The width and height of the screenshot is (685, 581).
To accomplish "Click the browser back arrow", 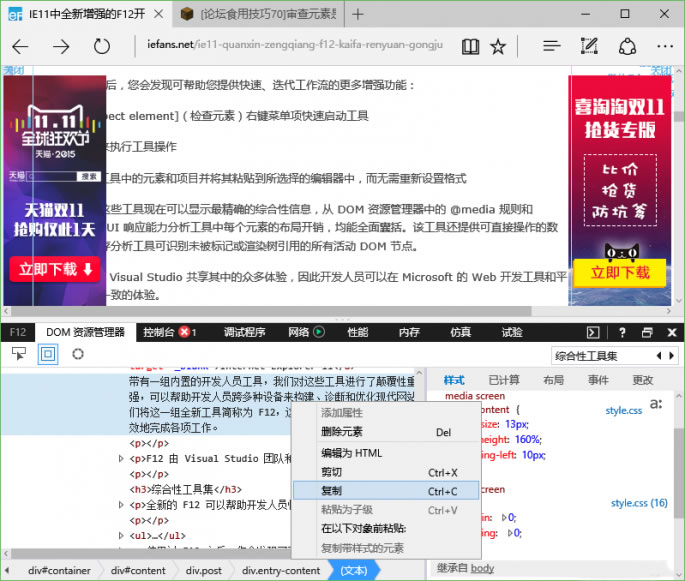I will click(x=20, y=47).
